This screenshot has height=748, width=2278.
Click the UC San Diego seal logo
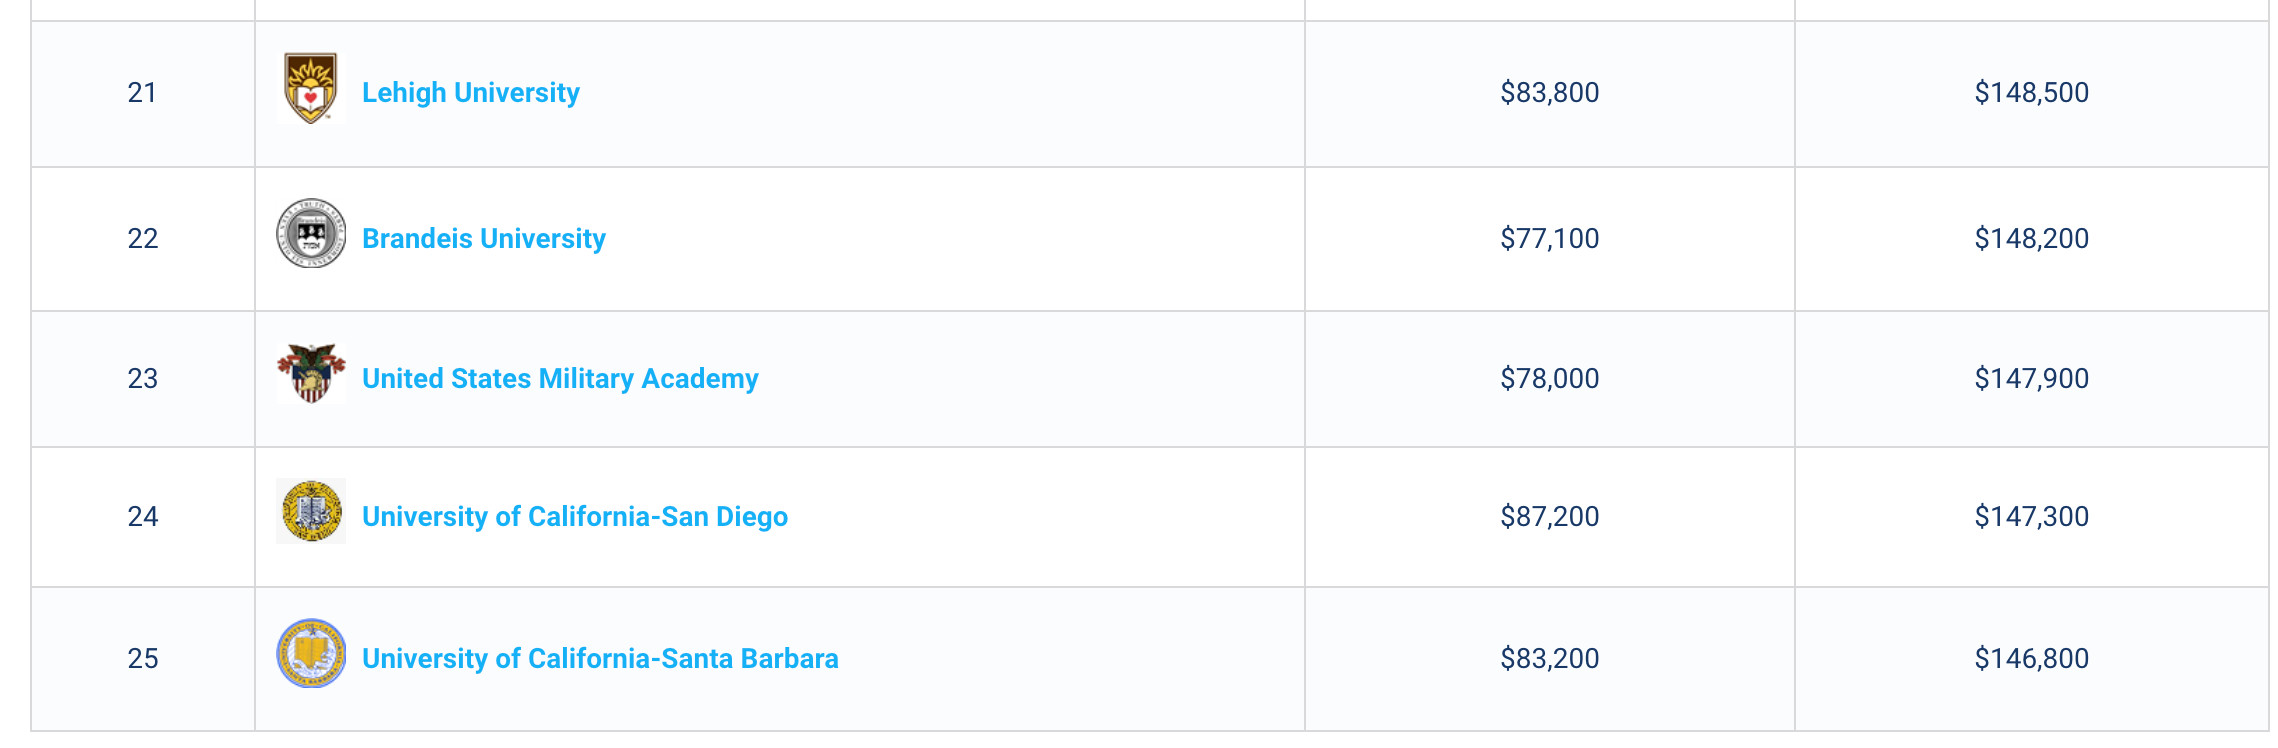point(311,511)
